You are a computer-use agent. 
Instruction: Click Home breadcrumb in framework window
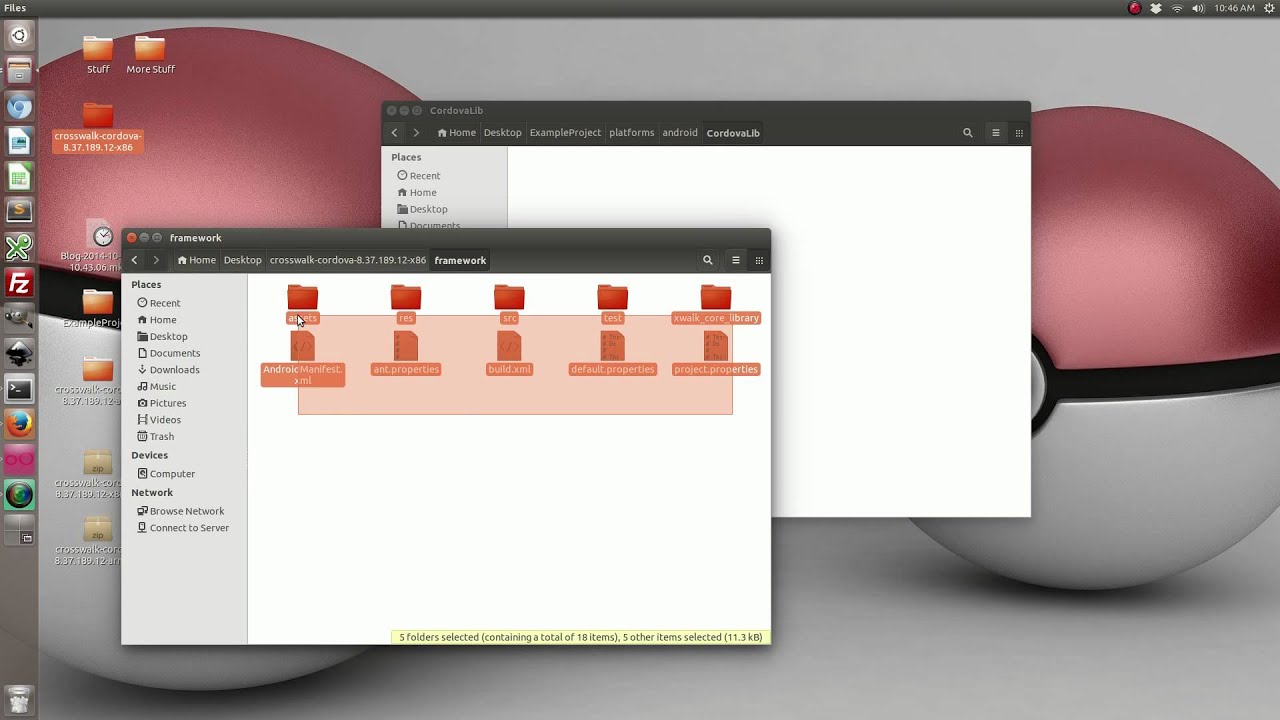click(196, 260)
